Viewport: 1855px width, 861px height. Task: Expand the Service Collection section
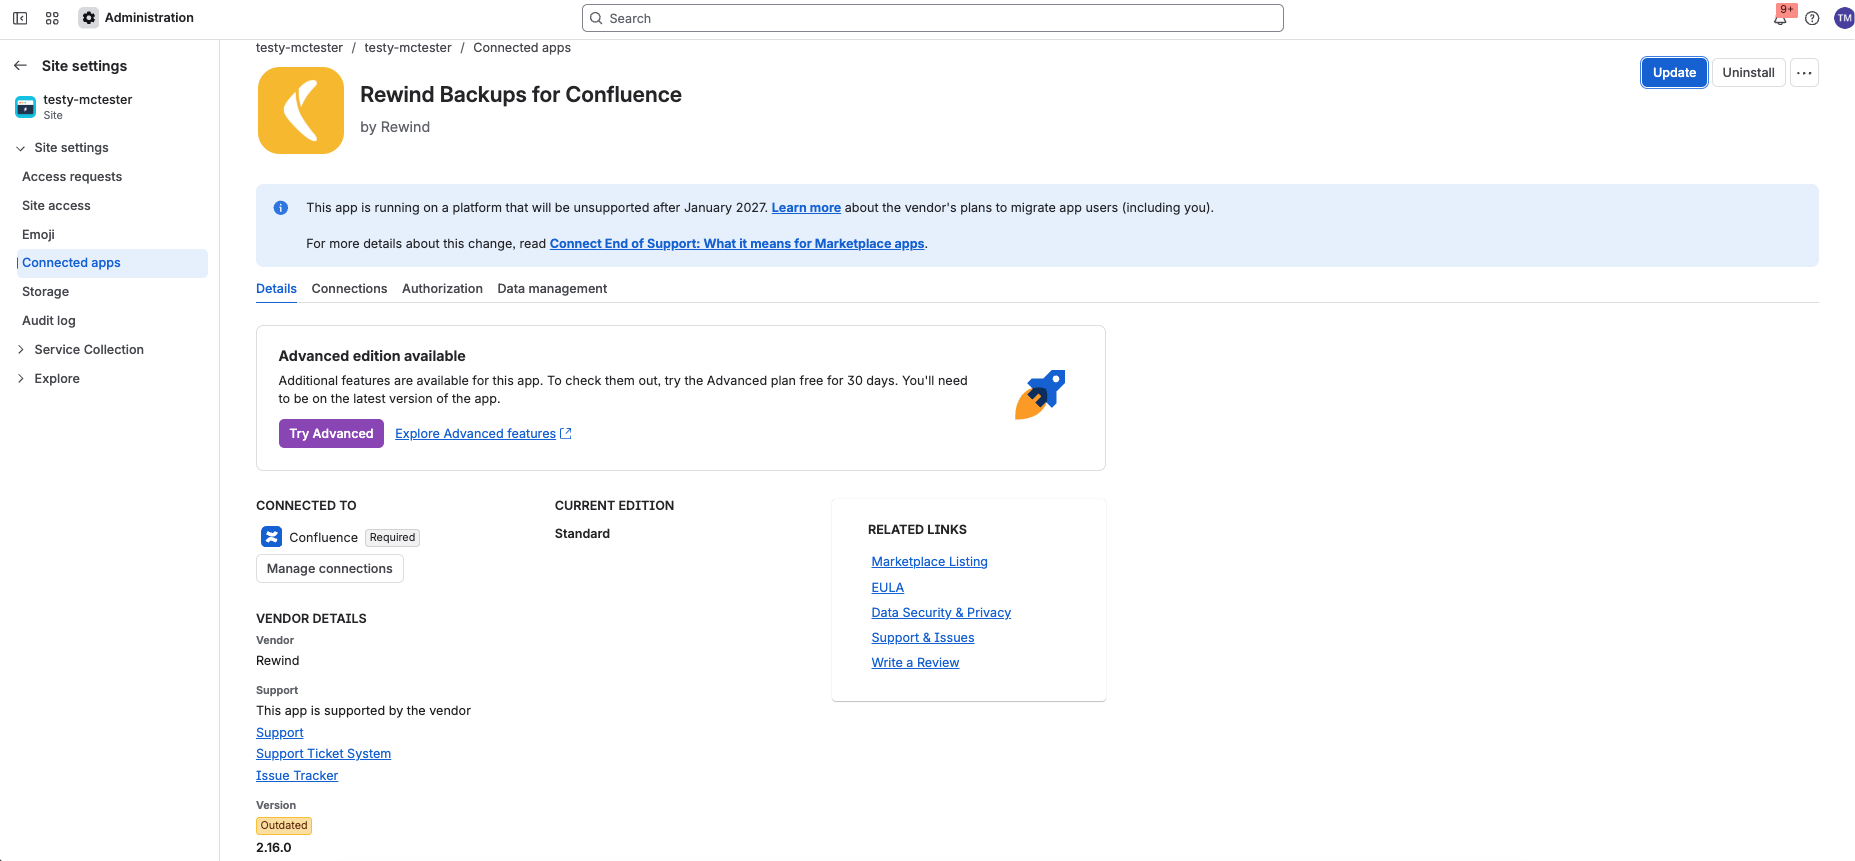21,350
